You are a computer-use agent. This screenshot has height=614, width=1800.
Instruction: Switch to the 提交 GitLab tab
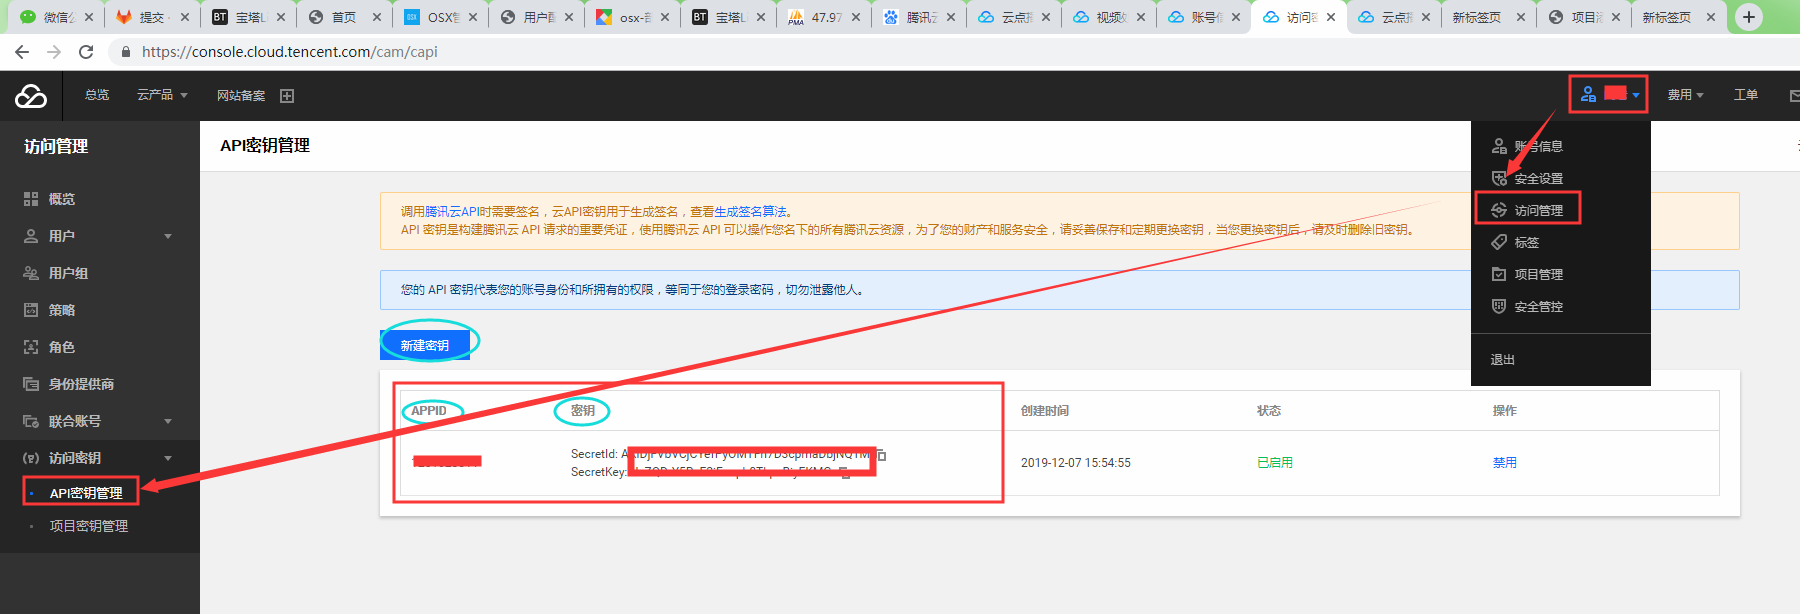pos(152,17)
